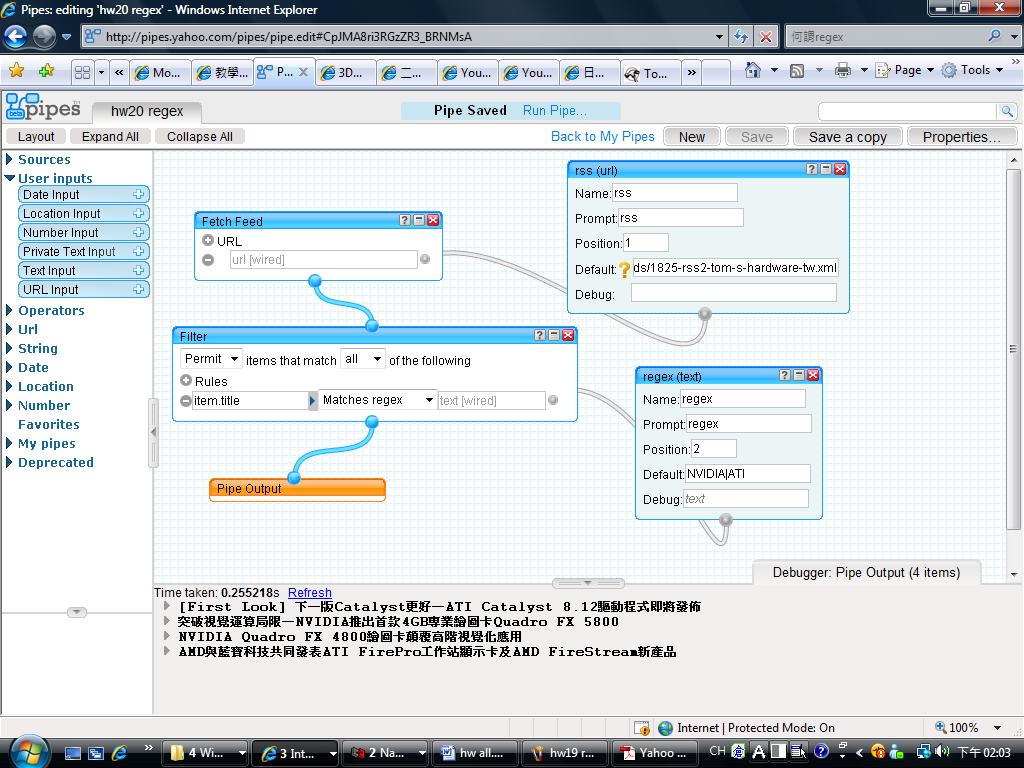Open help for rss (url) module
1024x768 pixels.
[x=812, y=169]
